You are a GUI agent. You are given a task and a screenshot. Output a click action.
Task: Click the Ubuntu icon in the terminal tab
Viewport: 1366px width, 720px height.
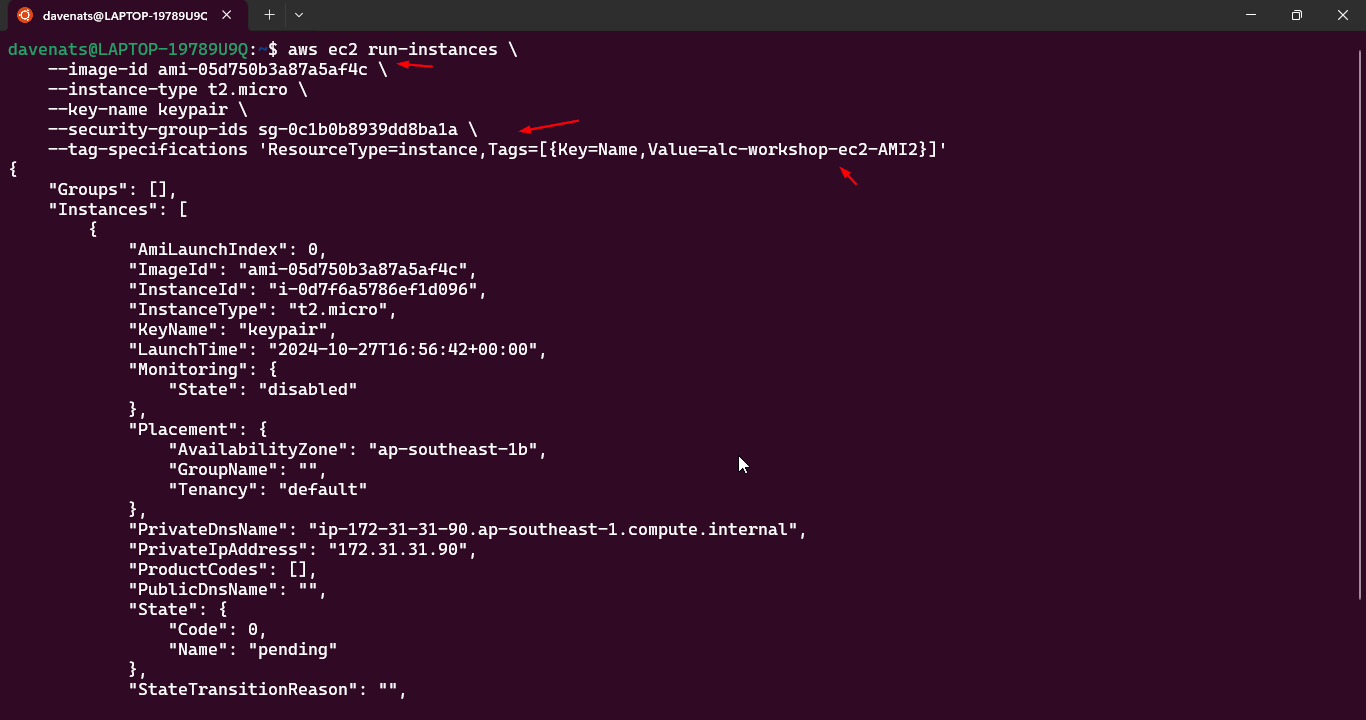25,15
